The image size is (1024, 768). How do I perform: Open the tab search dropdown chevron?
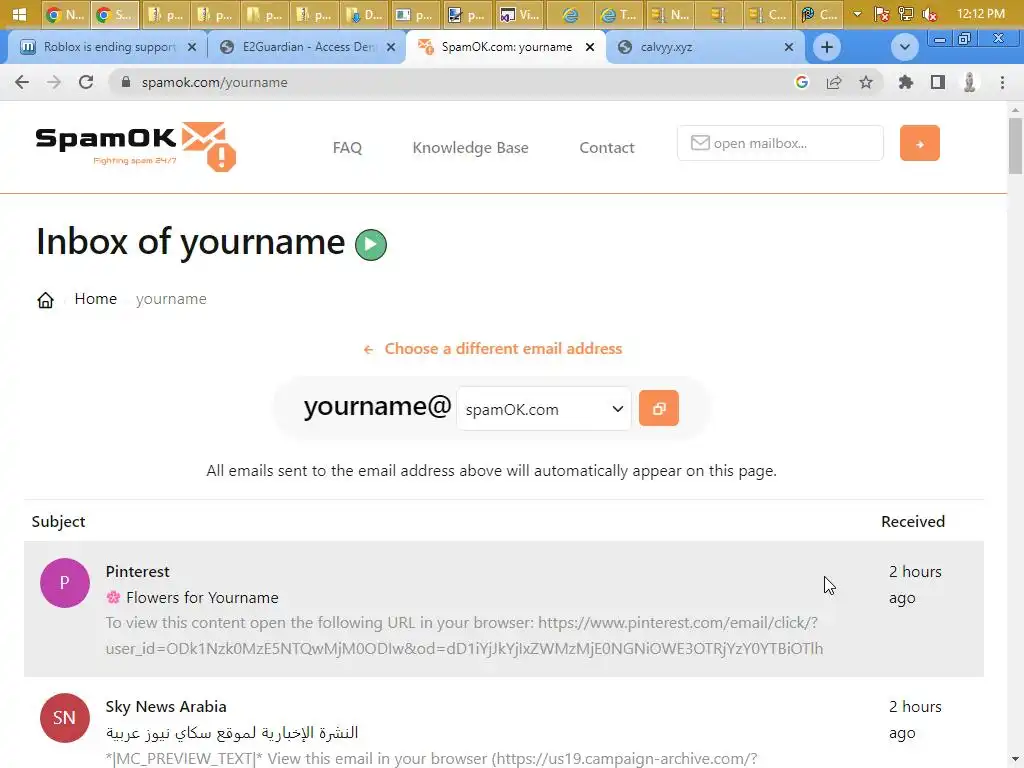pyautogui.click(x=904, y=47)
